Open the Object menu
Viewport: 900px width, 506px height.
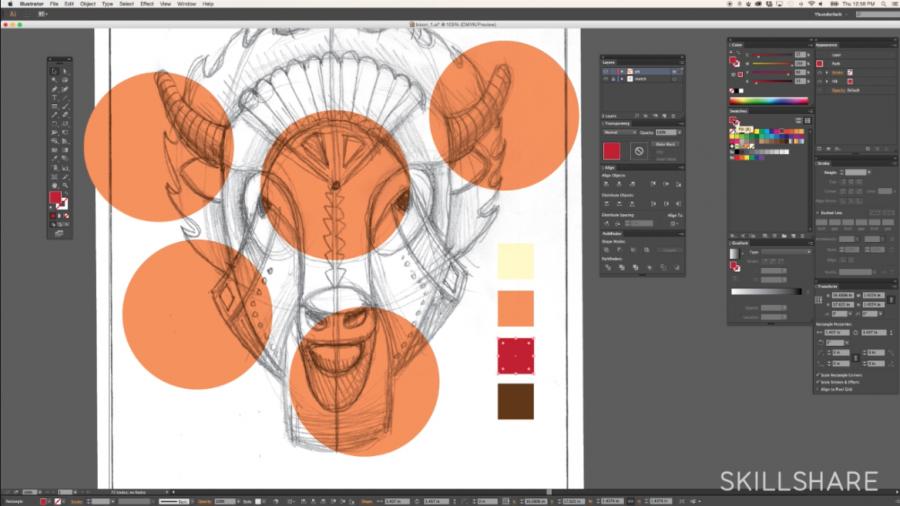tap(87, 4)
